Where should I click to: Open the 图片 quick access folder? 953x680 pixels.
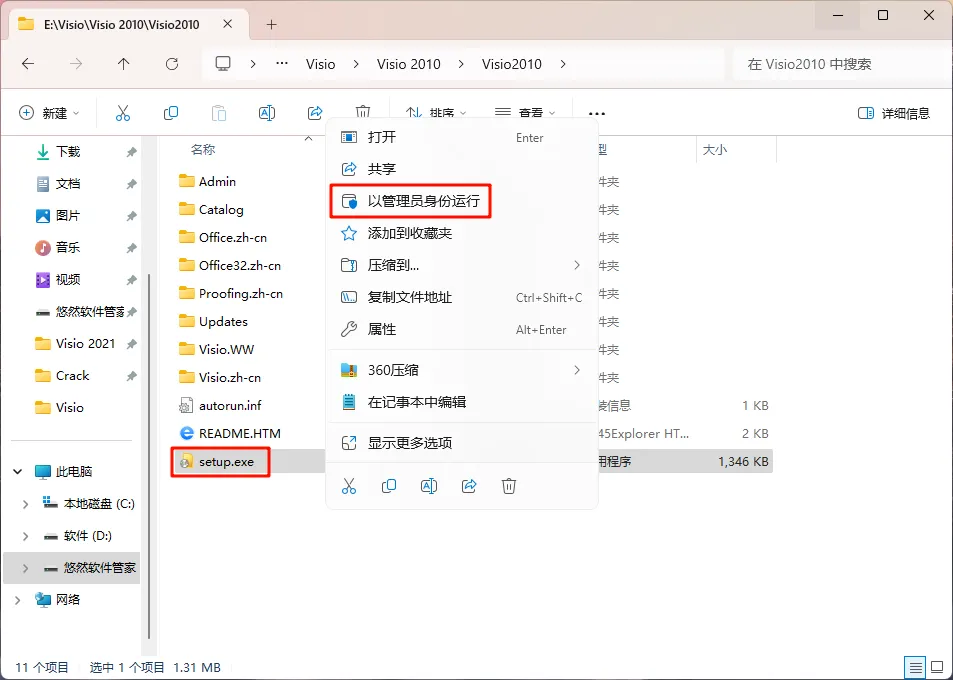tap(68, 216)
